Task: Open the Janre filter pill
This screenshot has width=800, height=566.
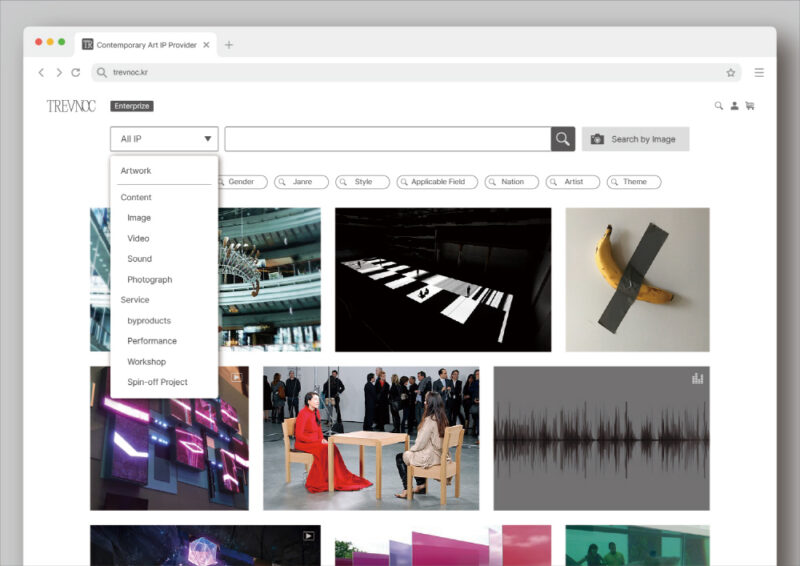Action: point(302,182)
